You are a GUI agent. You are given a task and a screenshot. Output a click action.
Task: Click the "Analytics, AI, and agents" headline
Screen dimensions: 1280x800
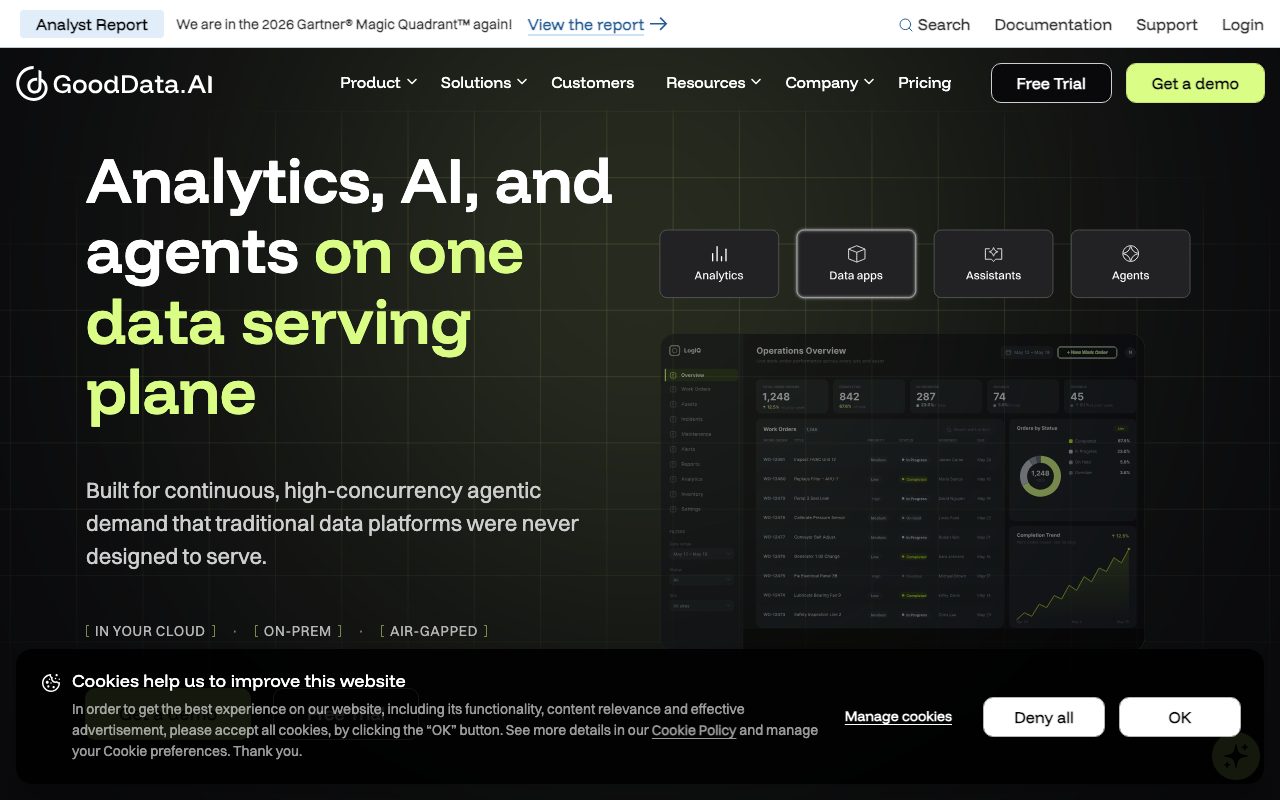click(x=349, y=287)
